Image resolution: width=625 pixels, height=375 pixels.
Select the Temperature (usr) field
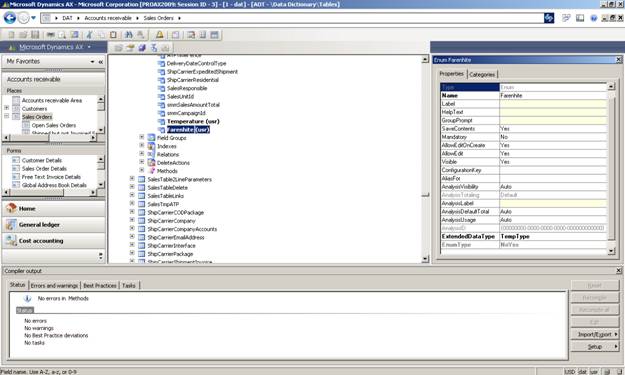coord(193,121)
